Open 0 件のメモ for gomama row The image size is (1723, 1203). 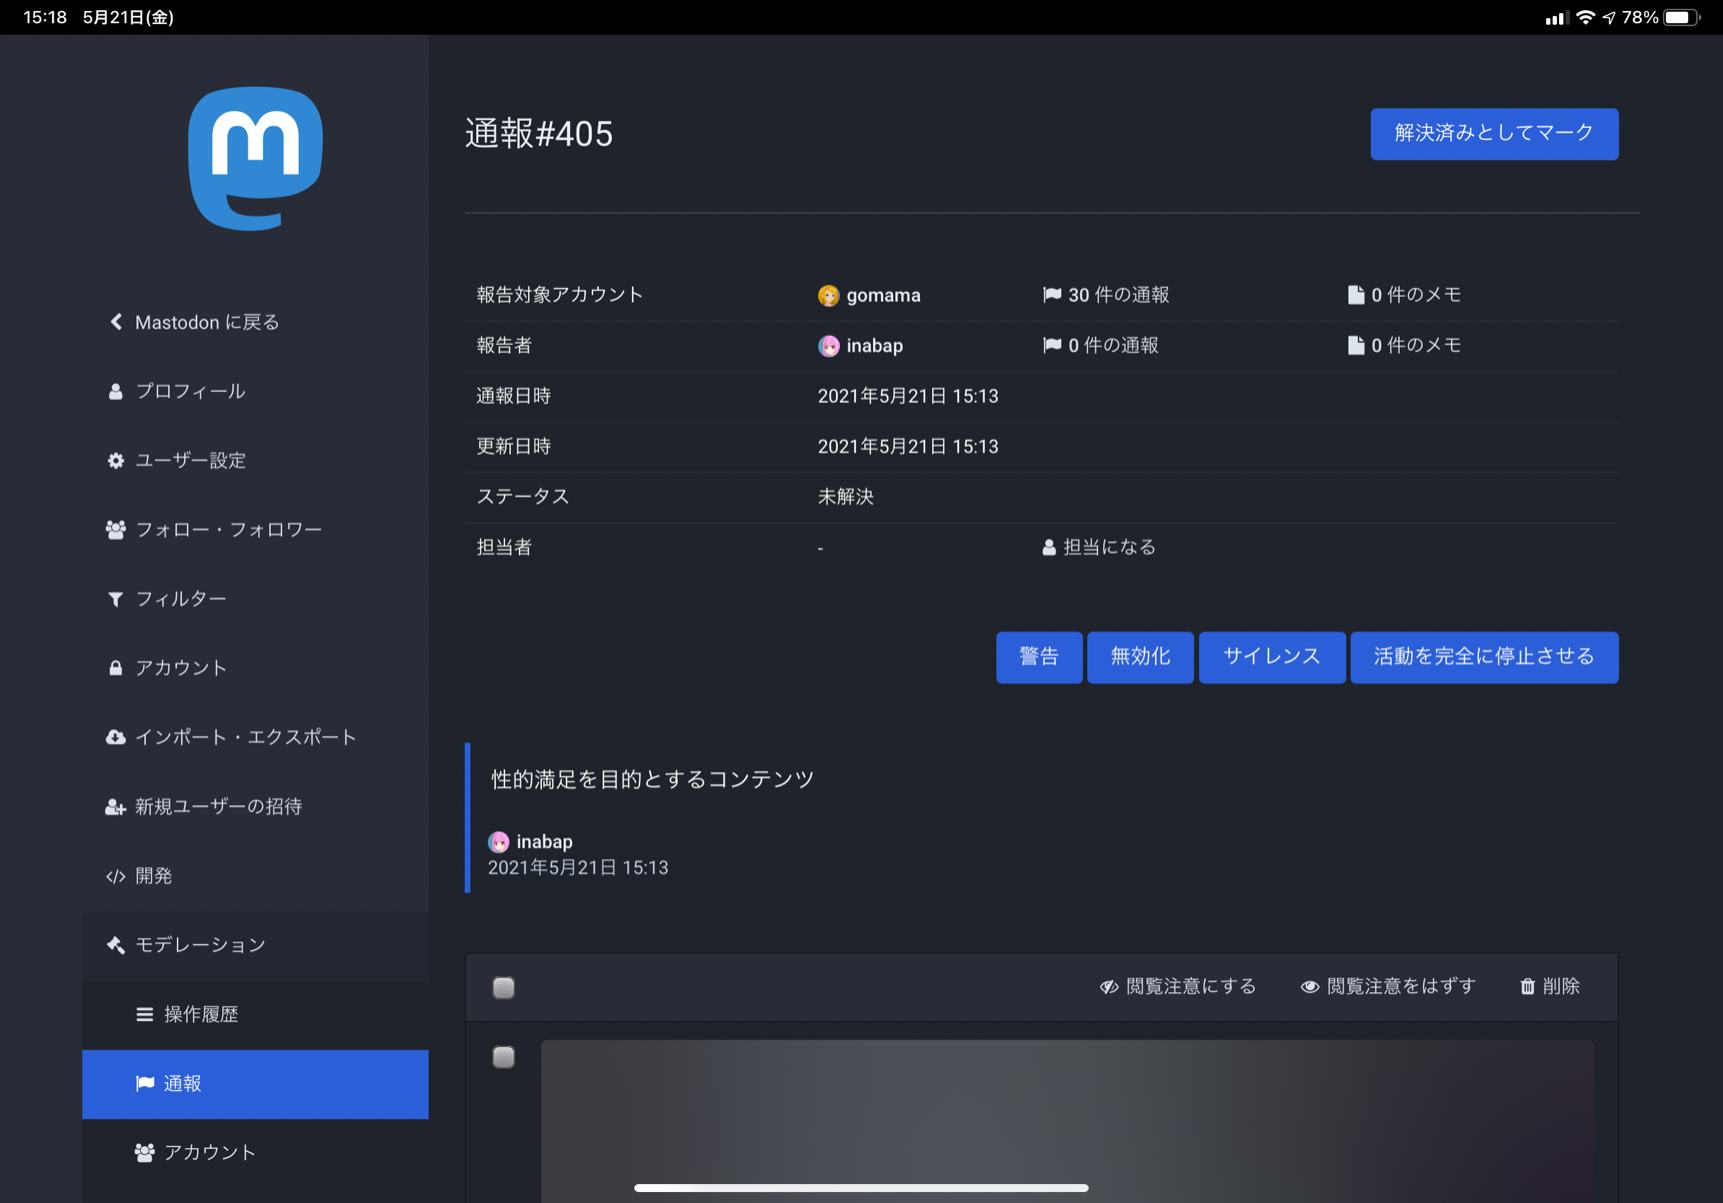click(1405, 295)
